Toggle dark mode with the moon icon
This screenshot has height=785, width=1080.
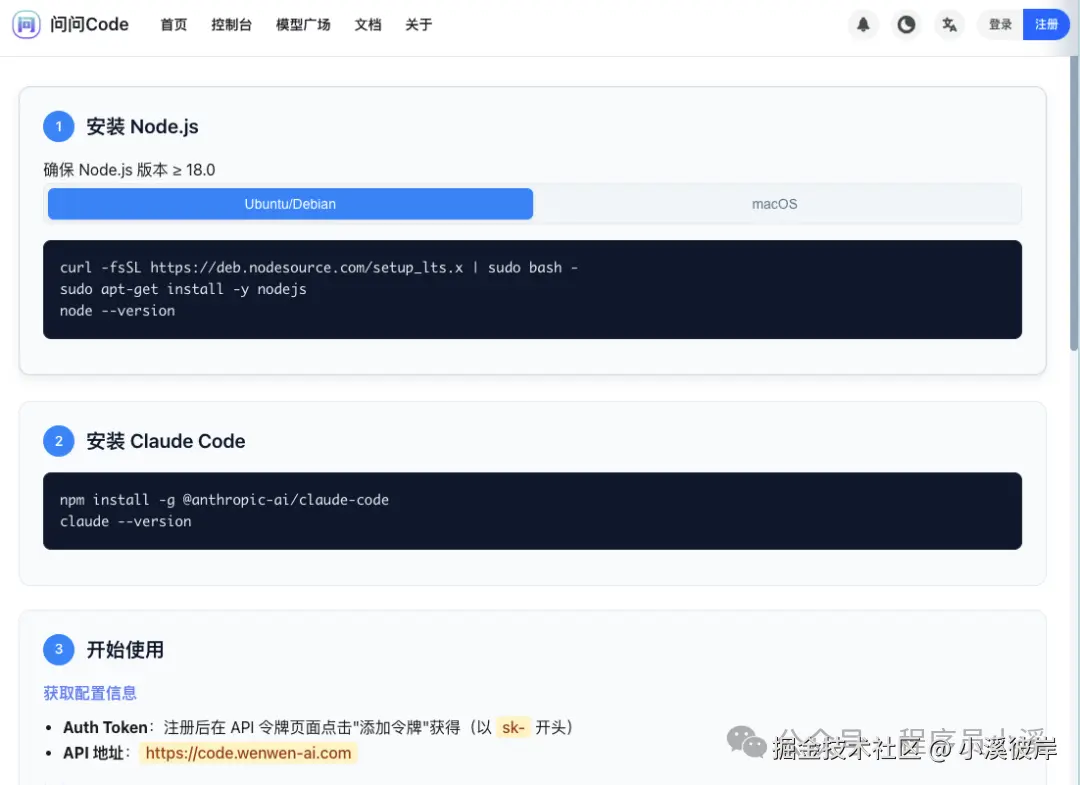pyautogui.click(x=905, y=24)
